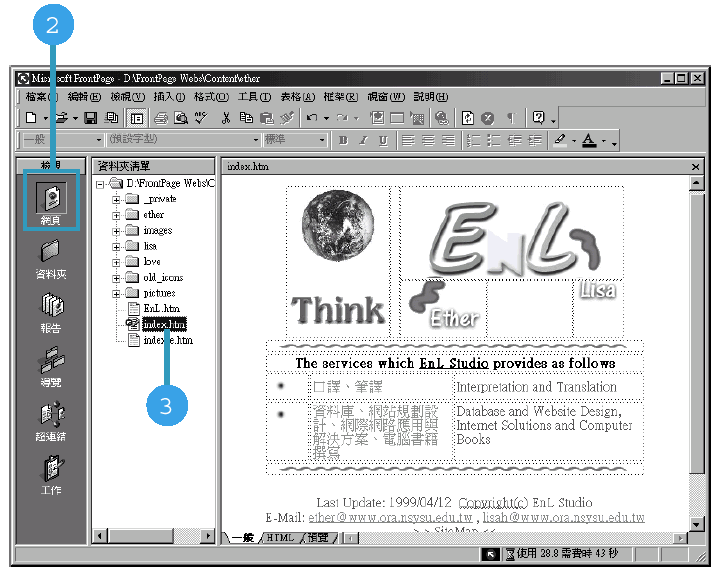
Task: Open the Undo history dropdown arrow
Action: [x=326, y=119]
